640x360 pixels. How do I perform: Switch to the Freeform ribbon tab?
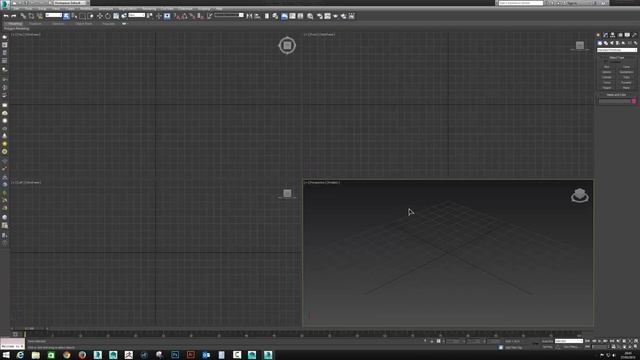point(35,24)
